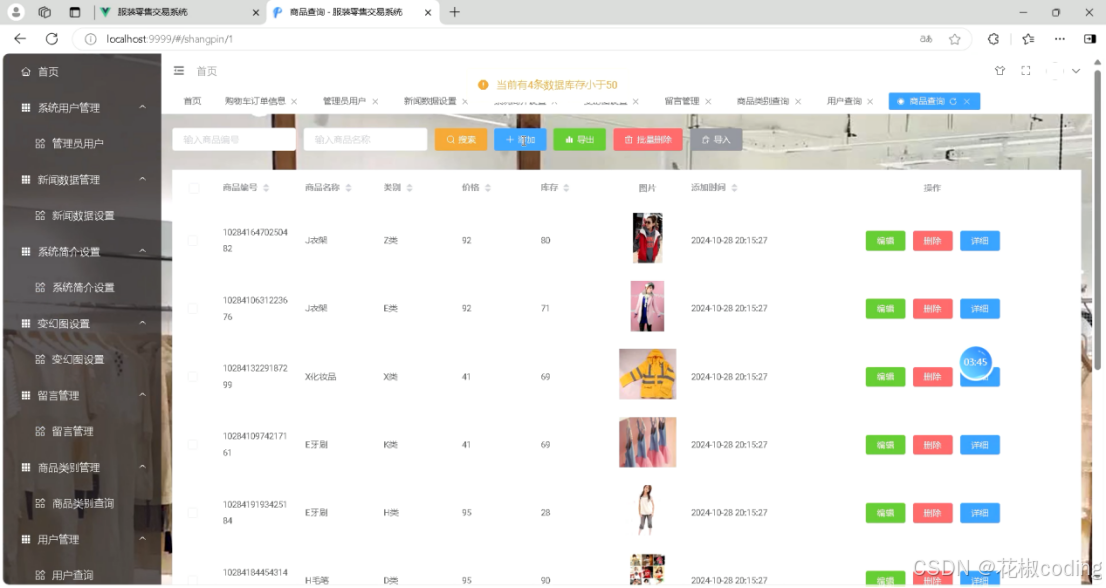This screenshot has height=588, width=1106.
Task: Close the 购物车订单信息 tab
Action: tap(294, 102)
